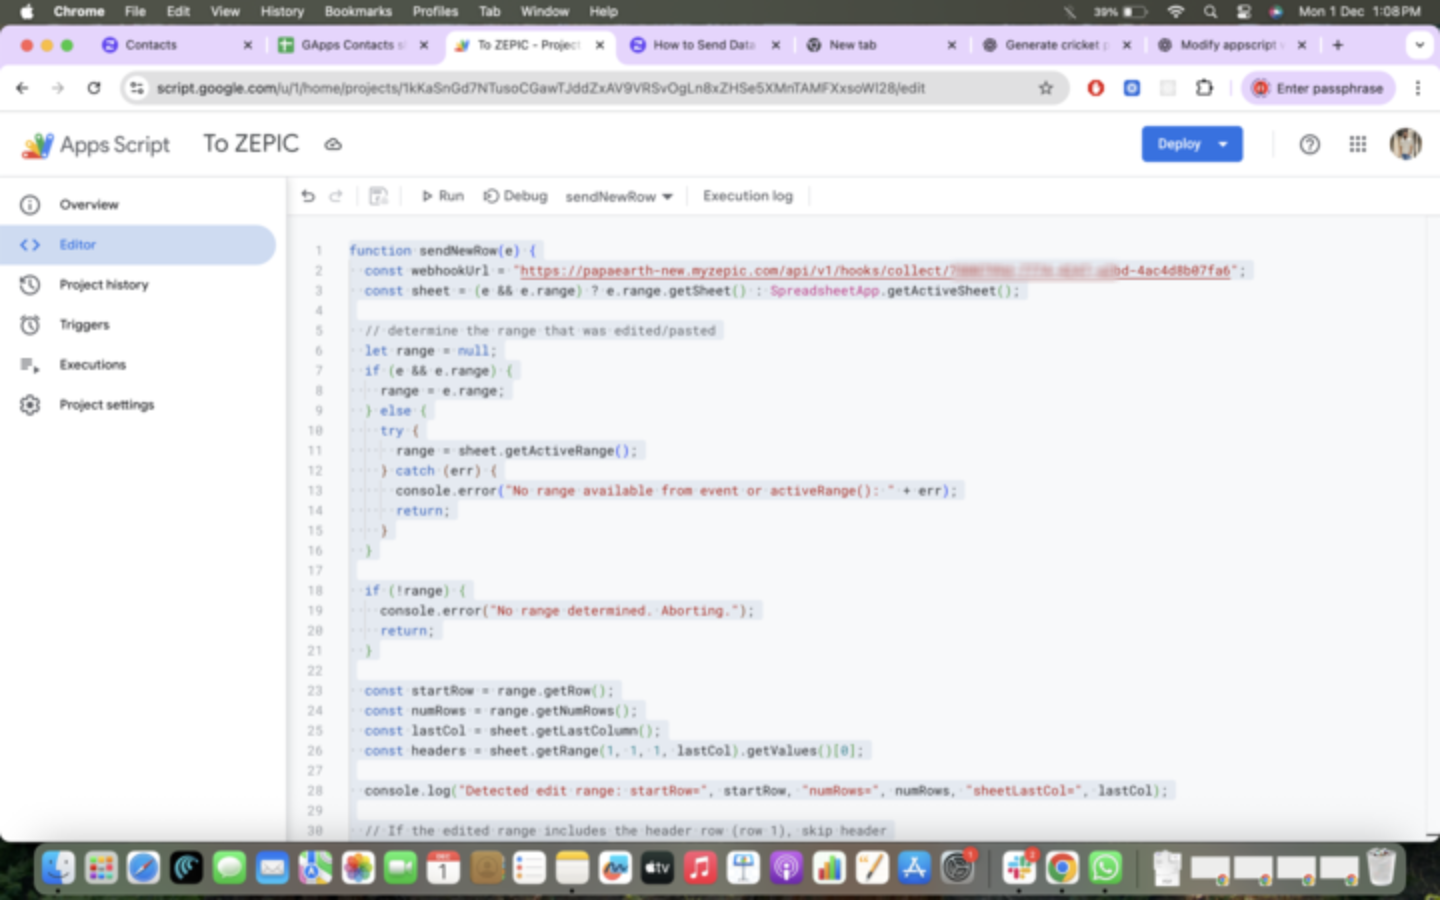The image size is (1440, 900).
Task: Open the Google account profile avatar
Action: pyautogui.click(x=1405, y=144)
